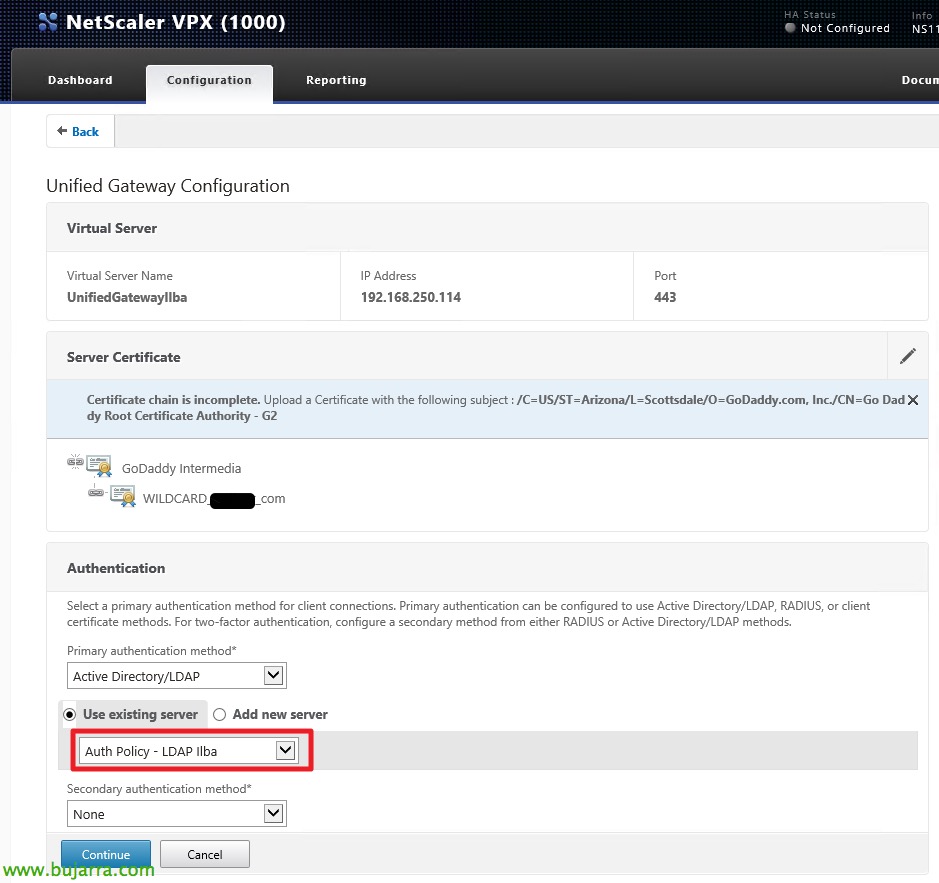Click the broken chain link icon beside GoDaddy Intermedia
939x883 pixels.
[x=75, y=461]
